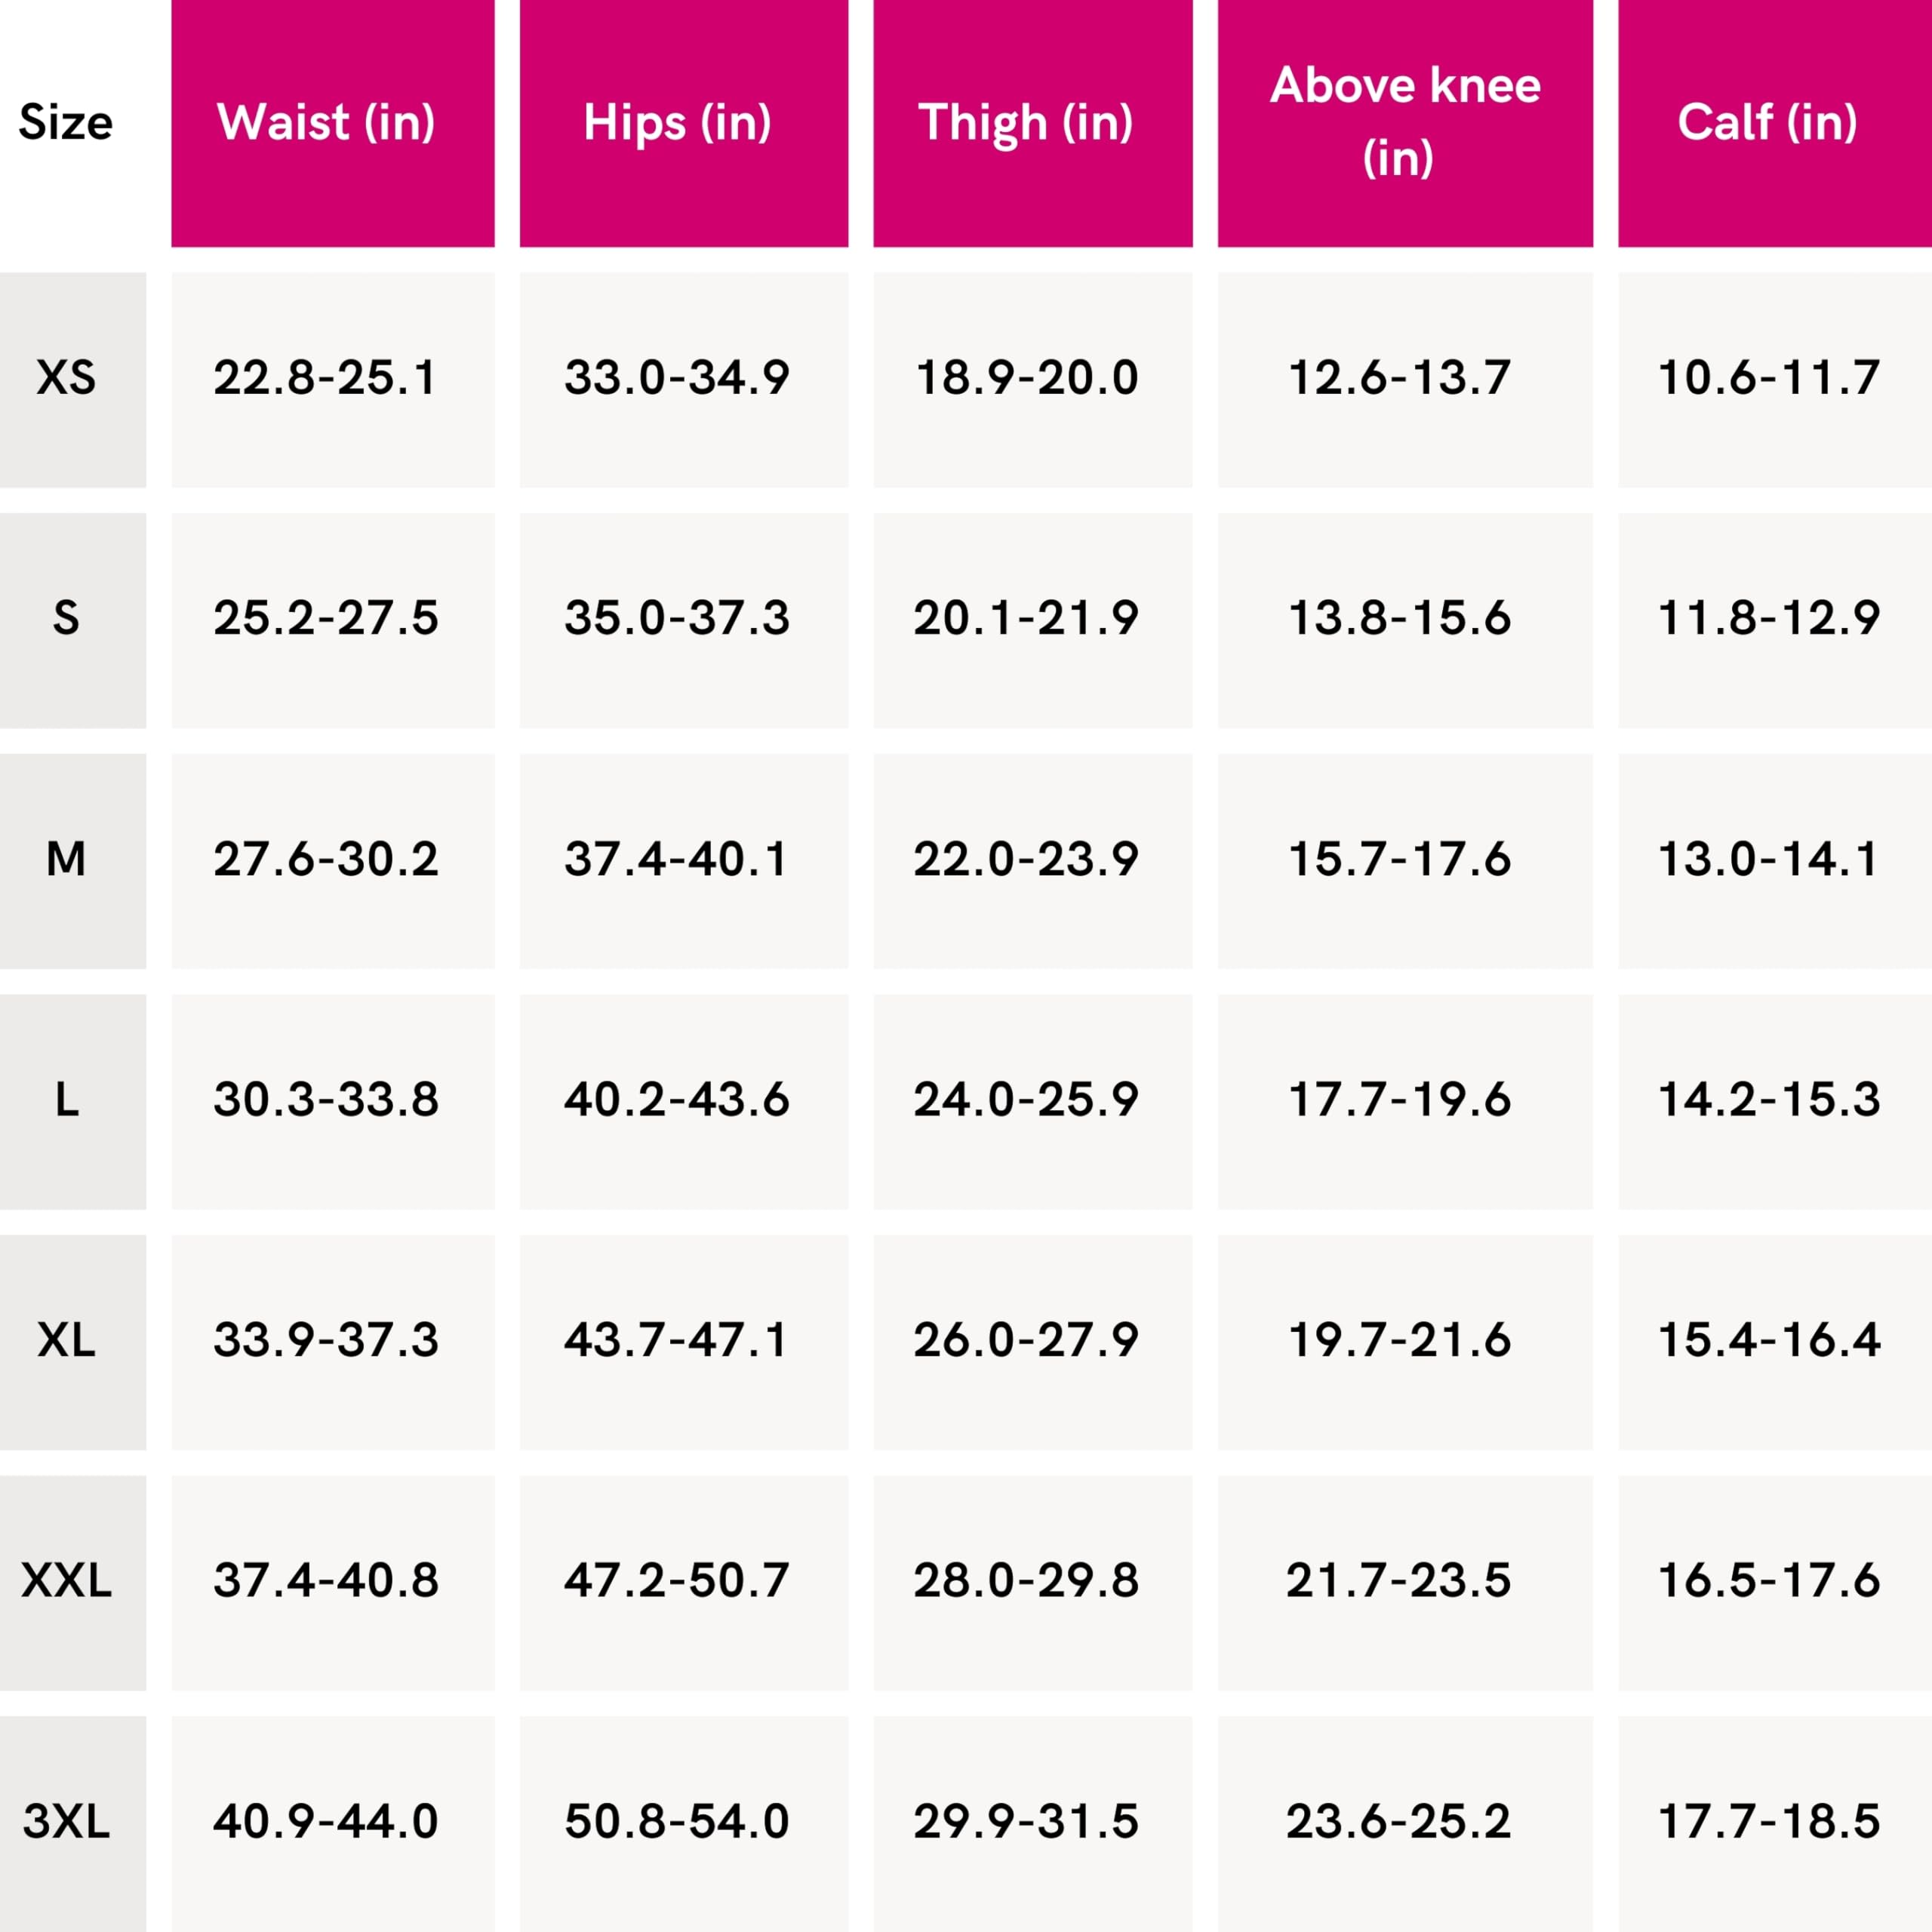Screen dimensions: 1932x1932
Task: Select the Thigh (in) header cell
Action: click(1033, 123)
